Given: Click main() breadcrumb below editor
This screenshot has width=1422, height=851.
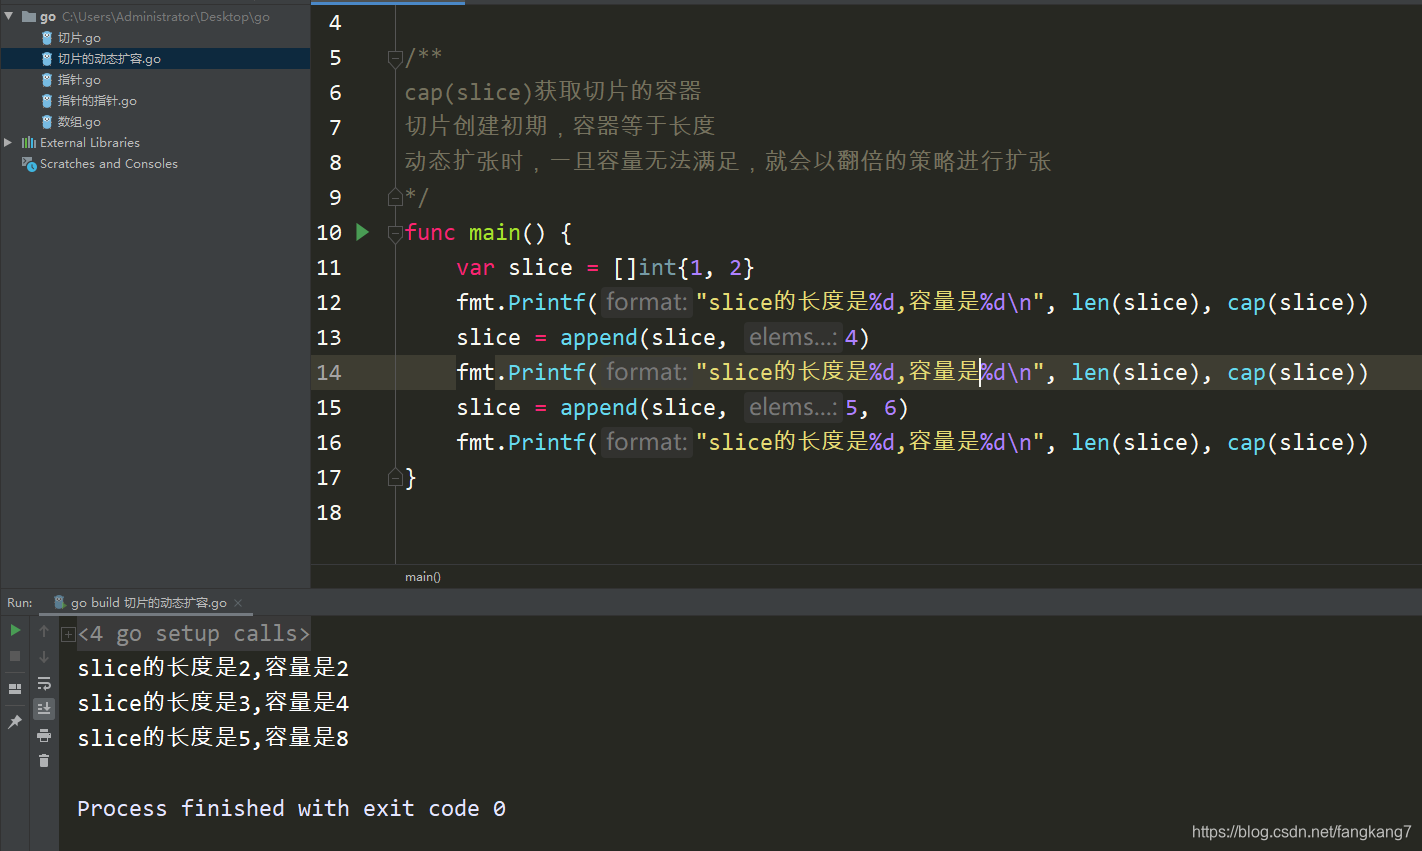Looking at the screenshot, I should click(x=423, y=577).
